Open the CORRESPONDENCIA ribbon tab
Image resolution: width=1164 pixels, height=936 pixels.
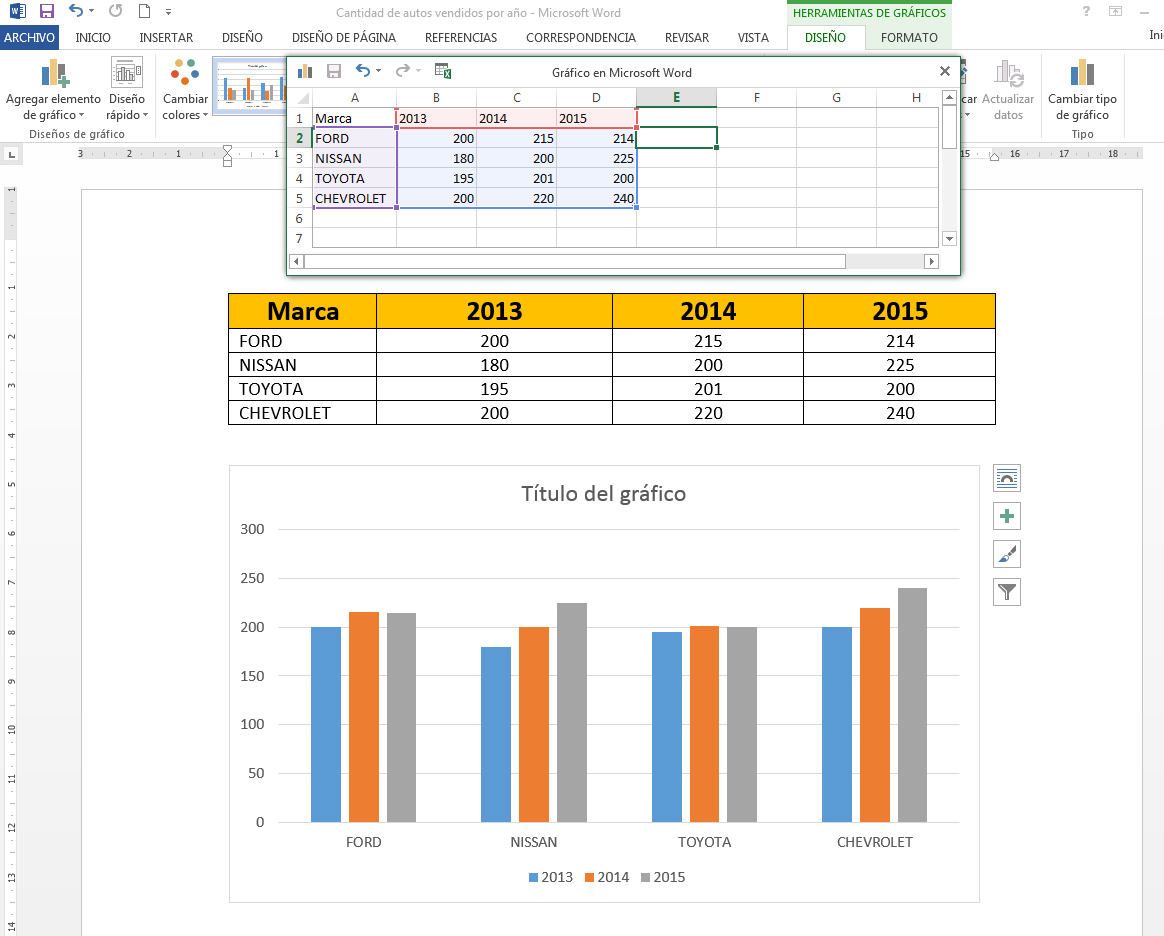580,36
